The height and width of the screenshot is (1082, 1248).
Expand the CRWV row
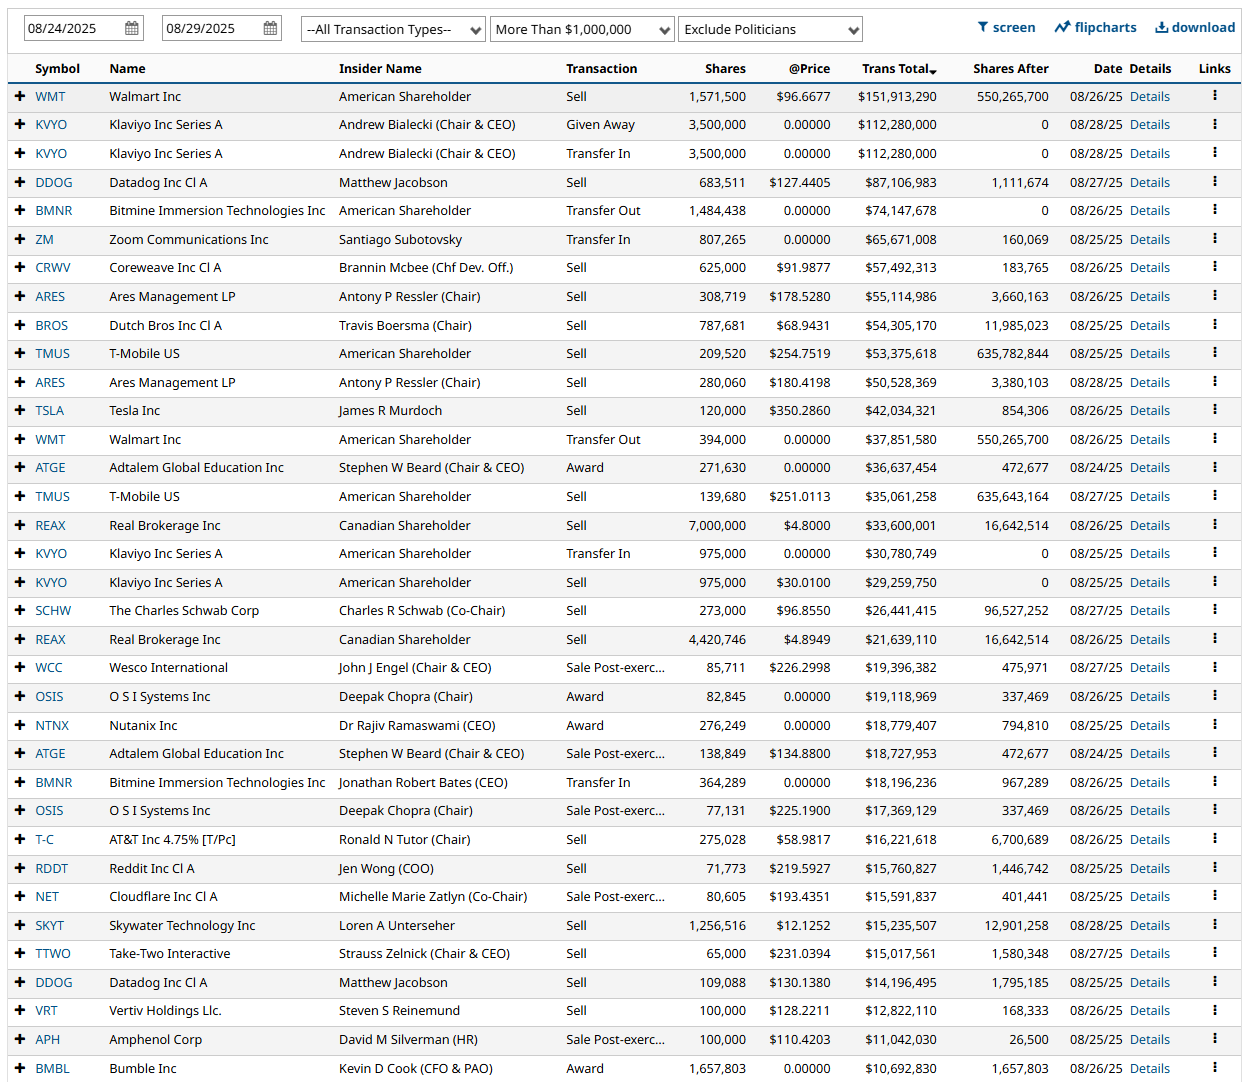(x=20, y=267)
